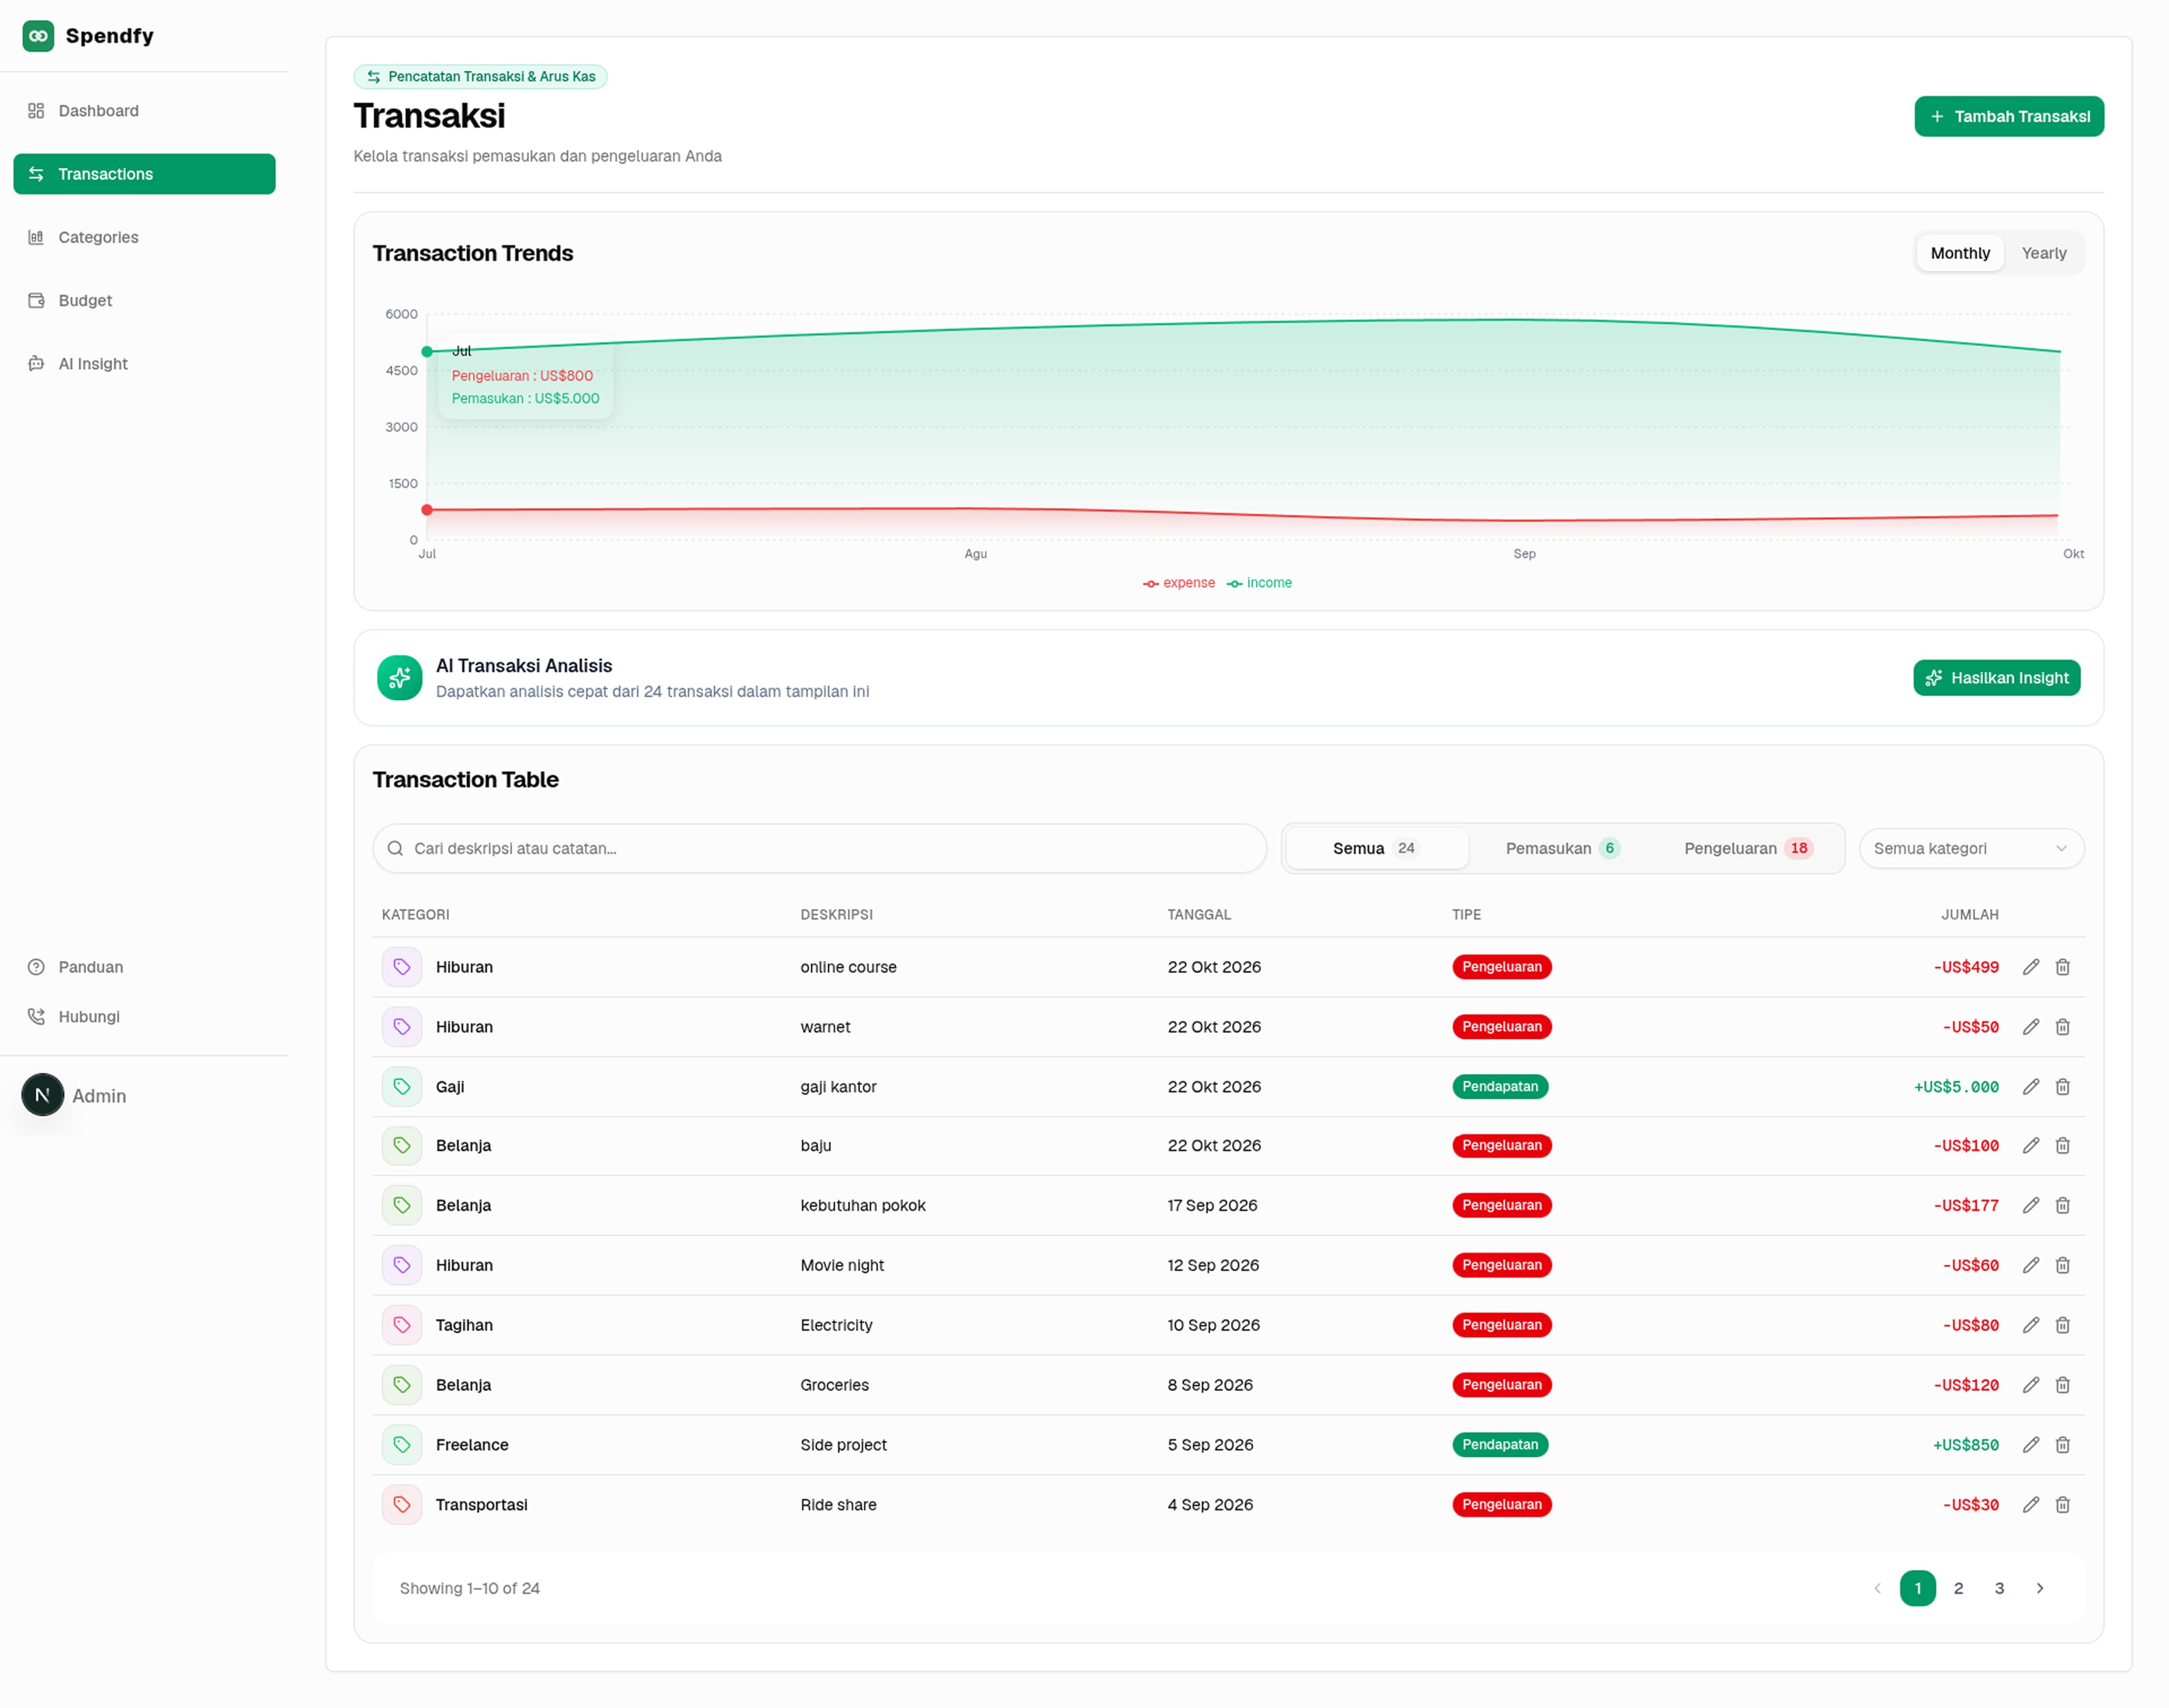Toggle the expense legend series
The width and height of the screenshot is (2169, 1708).
tap(1179, 583)
